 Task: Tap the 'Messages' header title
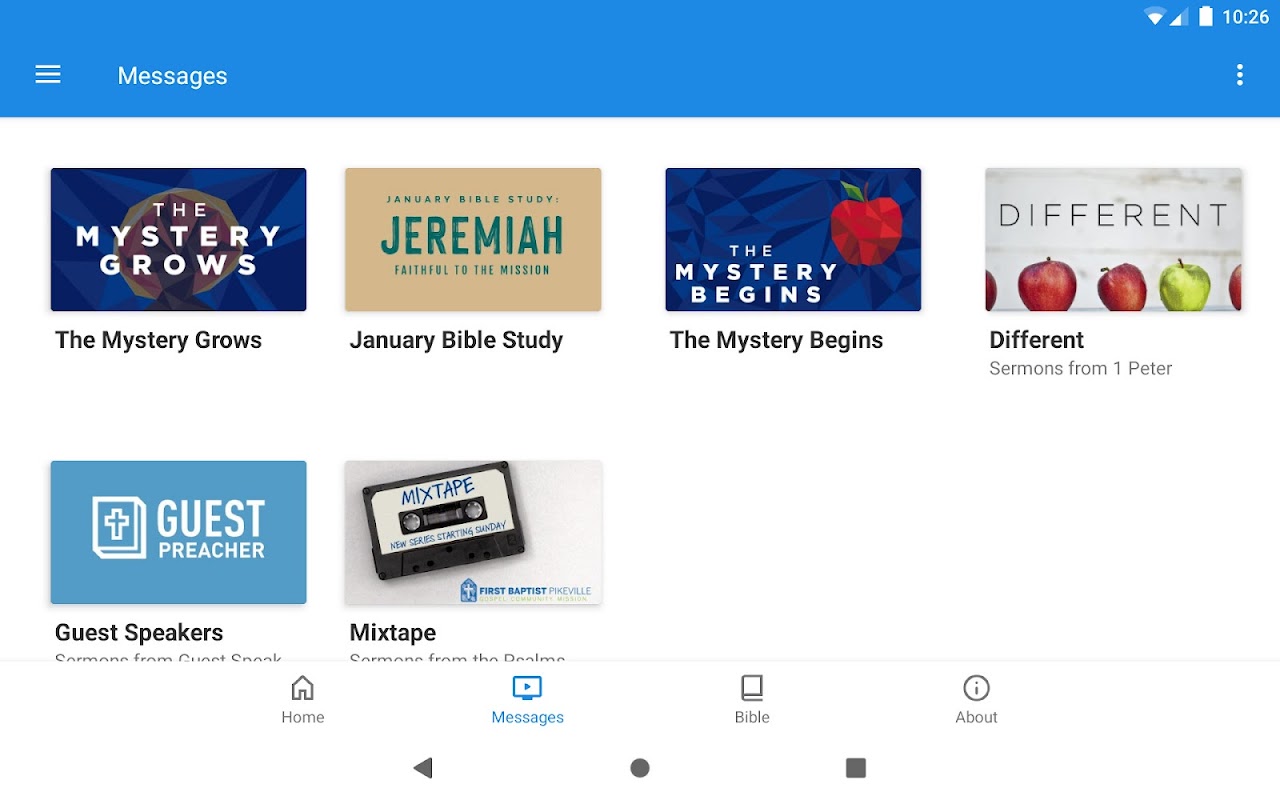(172, 76)
